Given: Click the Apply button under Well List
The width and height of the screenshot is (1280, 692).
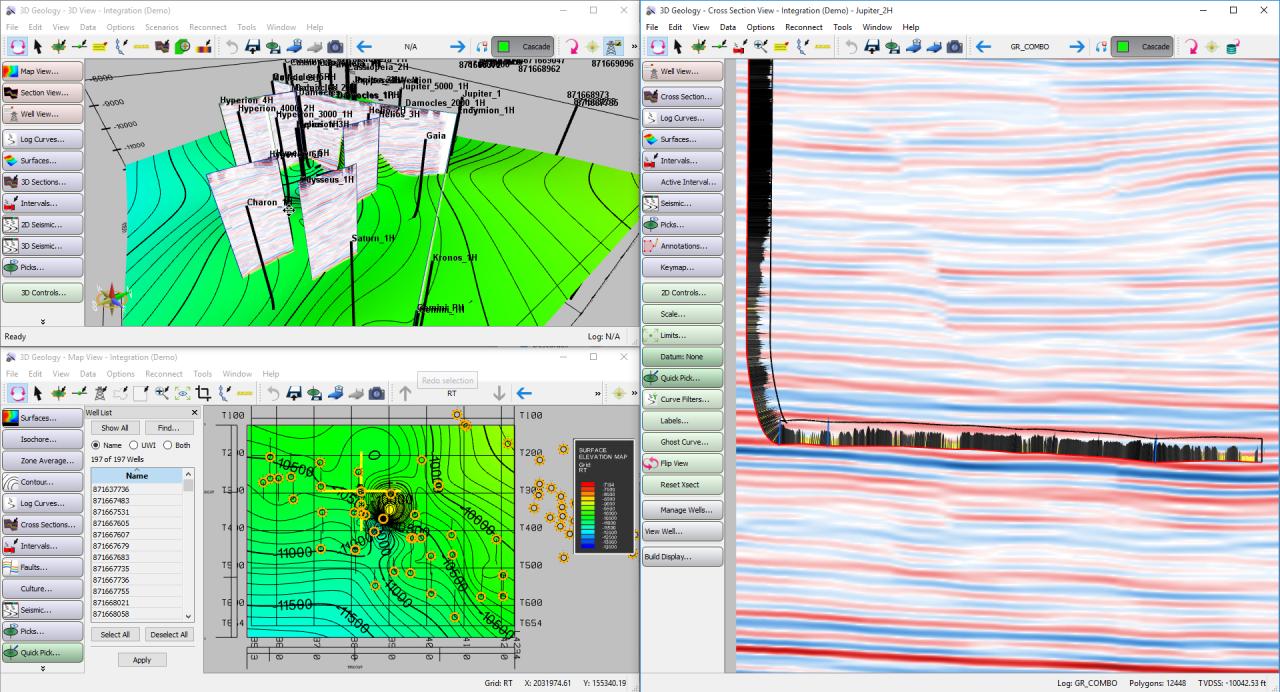Looking at the screenshot, I should pos(142,660).
